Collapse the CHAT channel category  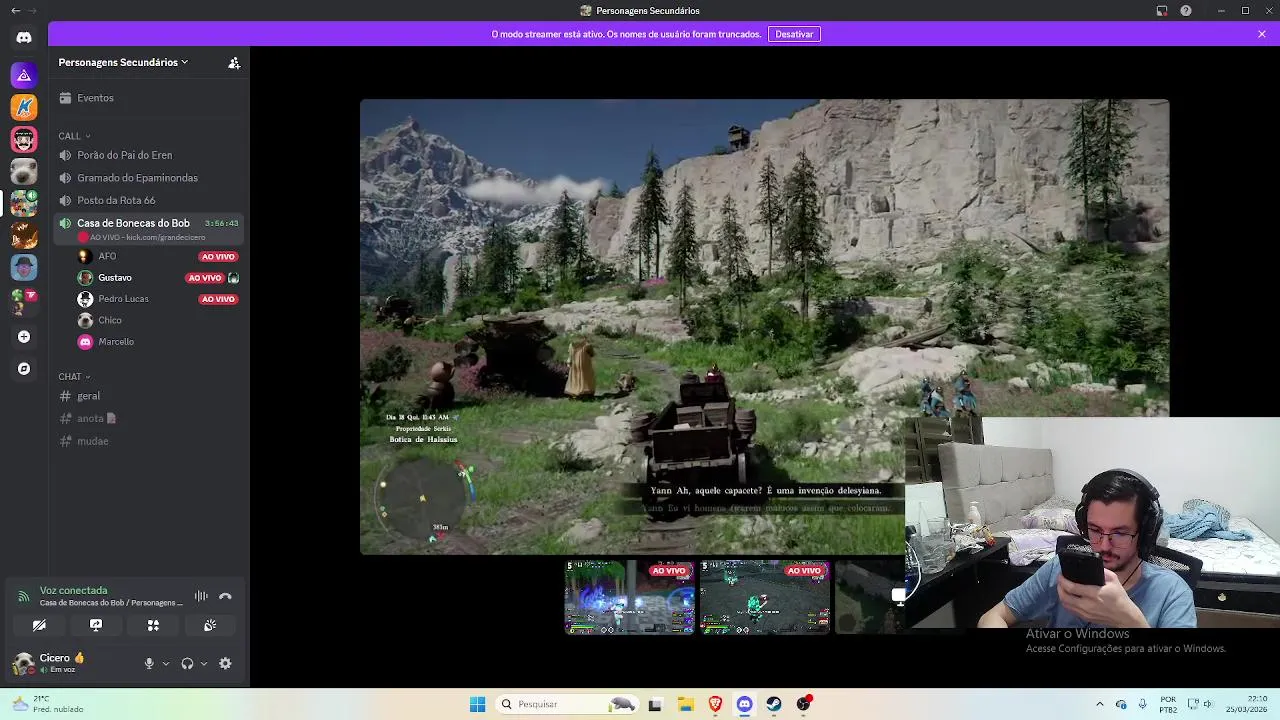pyautogui.click(x=74, y=377)
